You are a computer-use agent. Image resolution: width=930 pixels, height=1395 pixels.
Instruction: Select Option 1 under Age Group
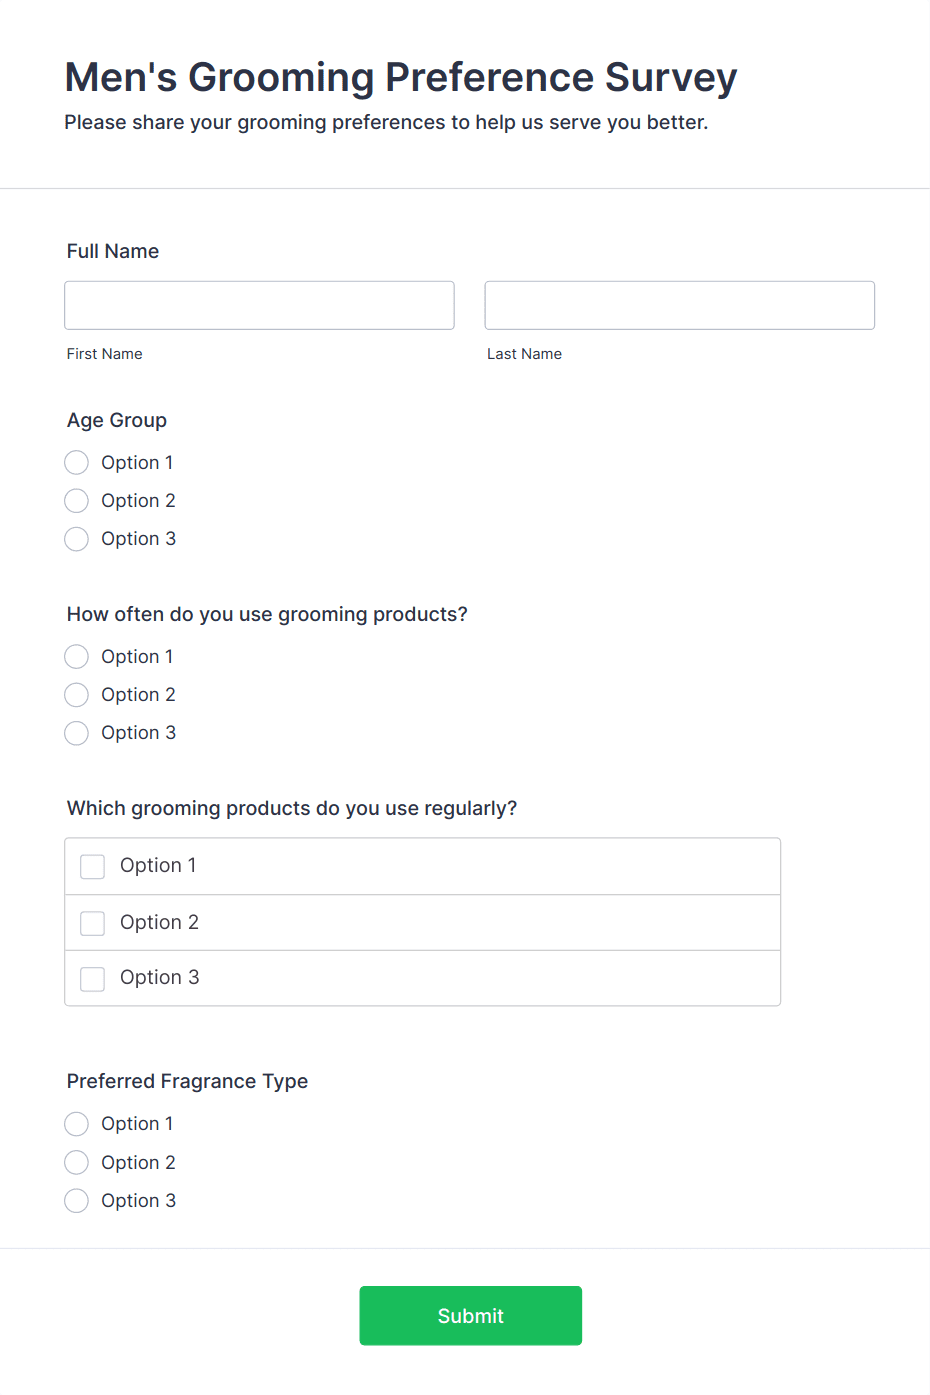76,462
